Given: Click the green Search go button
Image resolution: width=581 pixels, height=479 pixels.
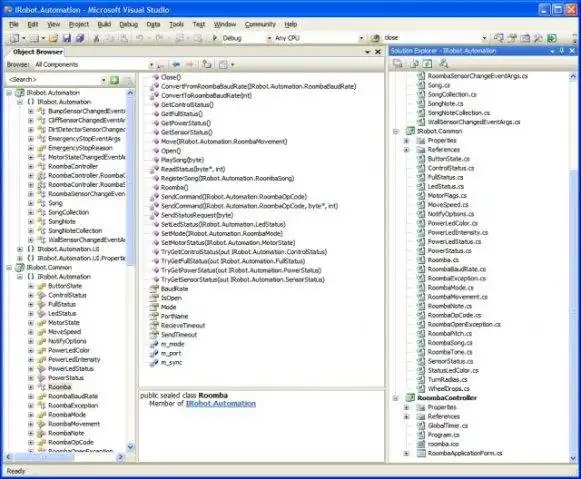Looking at the screenshot, I should coord(114,80).
